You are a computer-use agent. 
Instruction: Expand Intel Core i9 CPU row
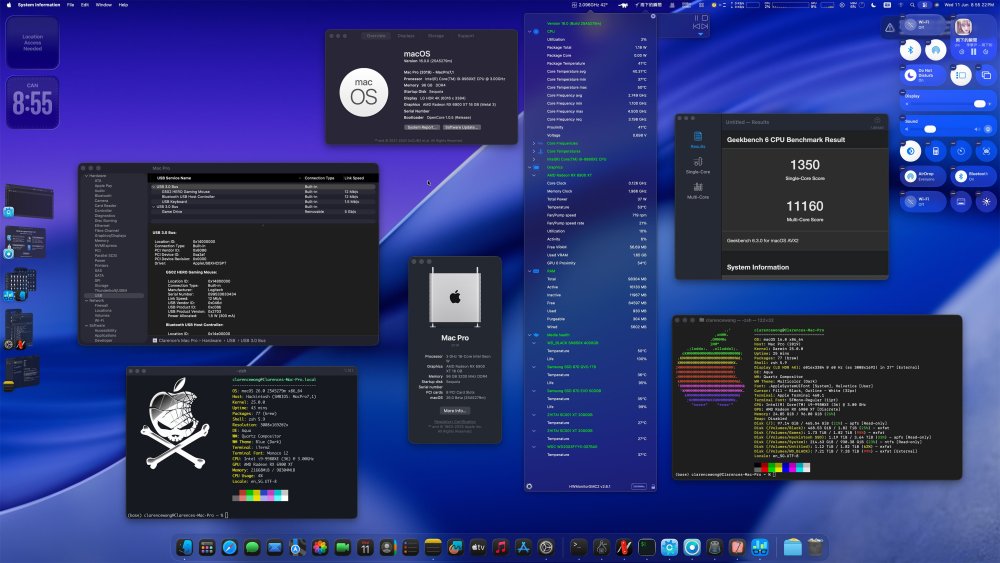(534, 159)
